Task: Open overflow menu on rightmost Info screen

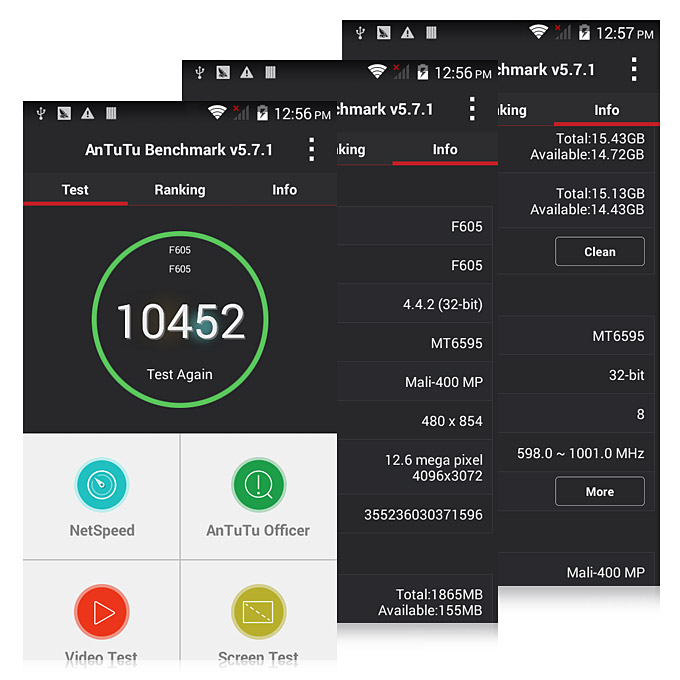Action: (x=634, y=69)
